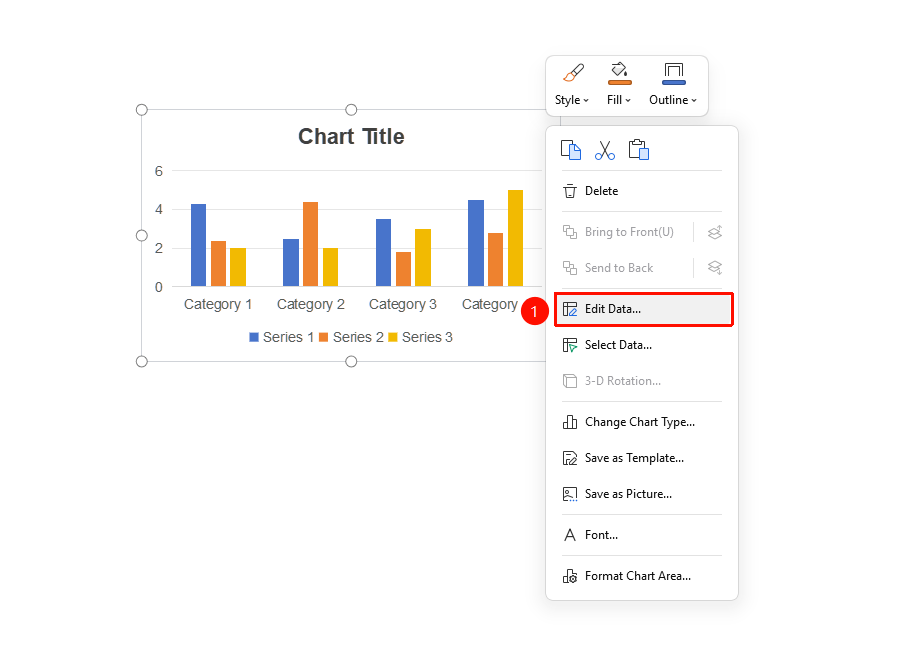
Task: Click the Send to Back entry
Action: (x=618, y=268)
